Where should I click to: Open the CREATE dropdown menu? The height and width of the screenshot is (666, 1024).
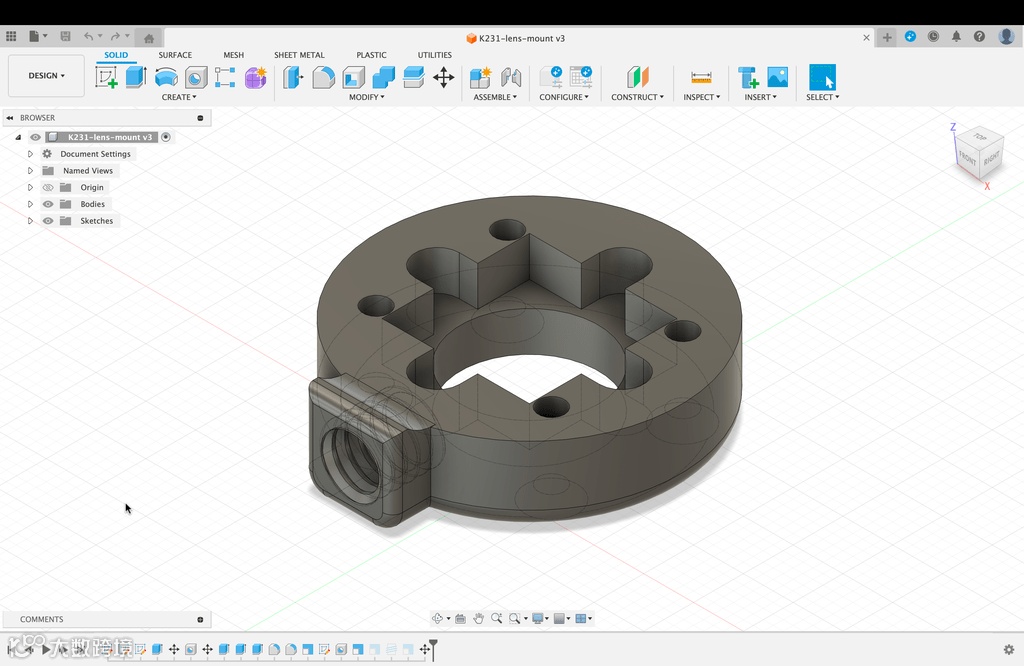[179, 97]
